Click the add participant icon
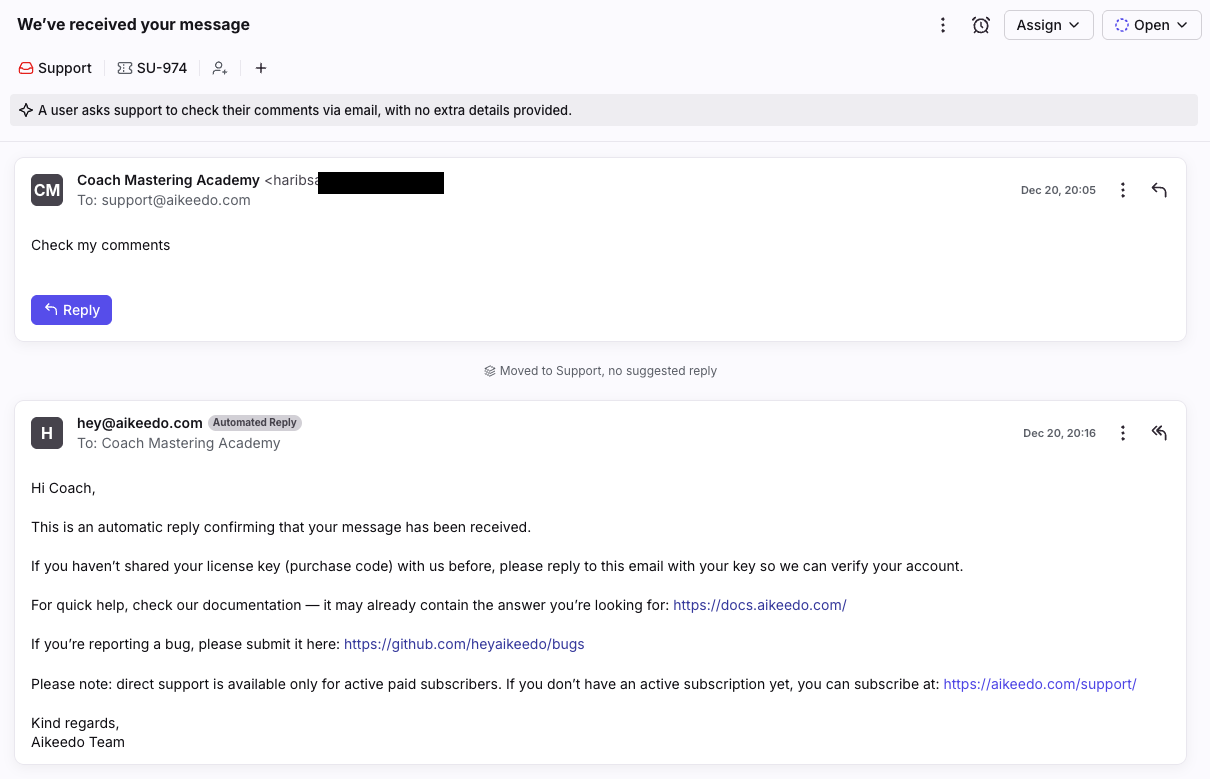The height and width of the screenshot is (779, 1210). coord(220,68)
